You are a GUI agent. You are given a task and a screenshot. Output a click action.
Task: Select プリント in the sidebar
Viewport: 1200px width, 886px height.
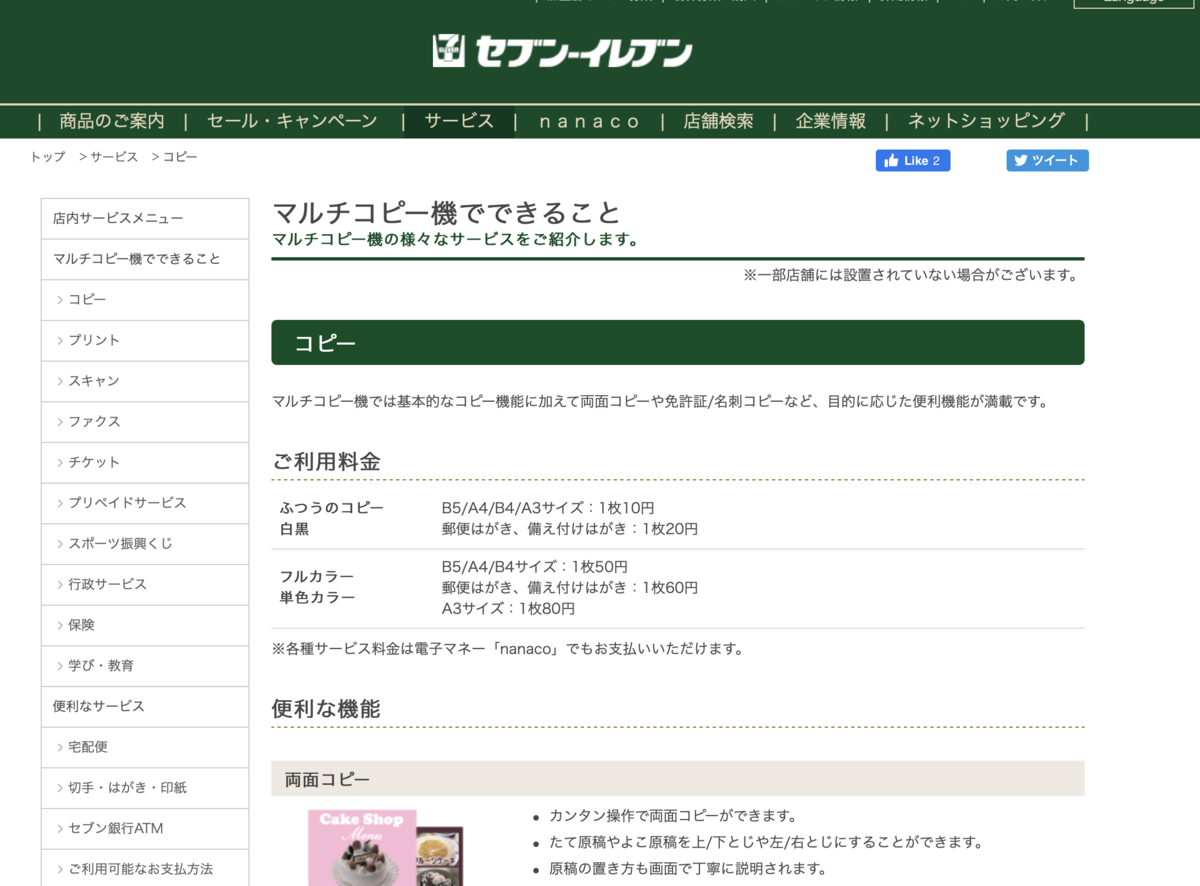pyautogui.click(x=145, y=340)
